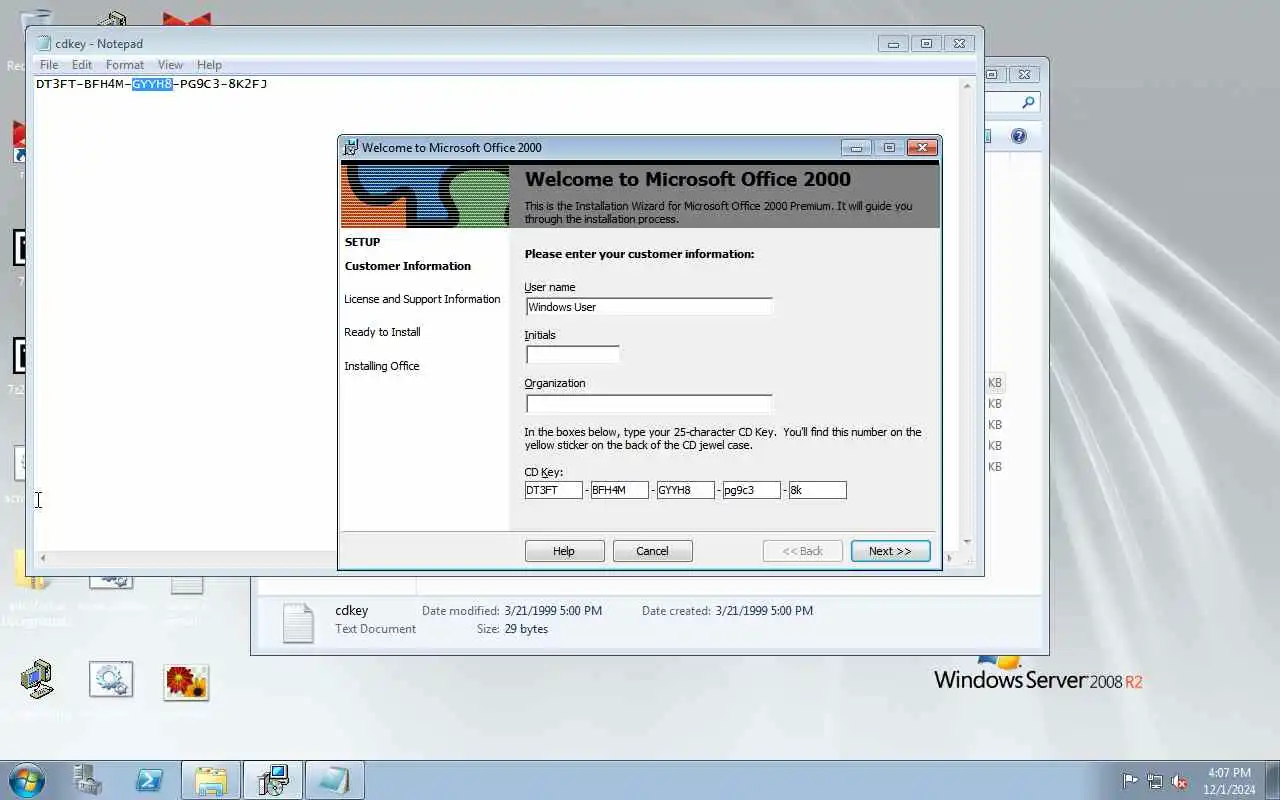Select the fifth CD Key box containing 8k
This screenshot has height=800, width=1280.
coord(818,490)
